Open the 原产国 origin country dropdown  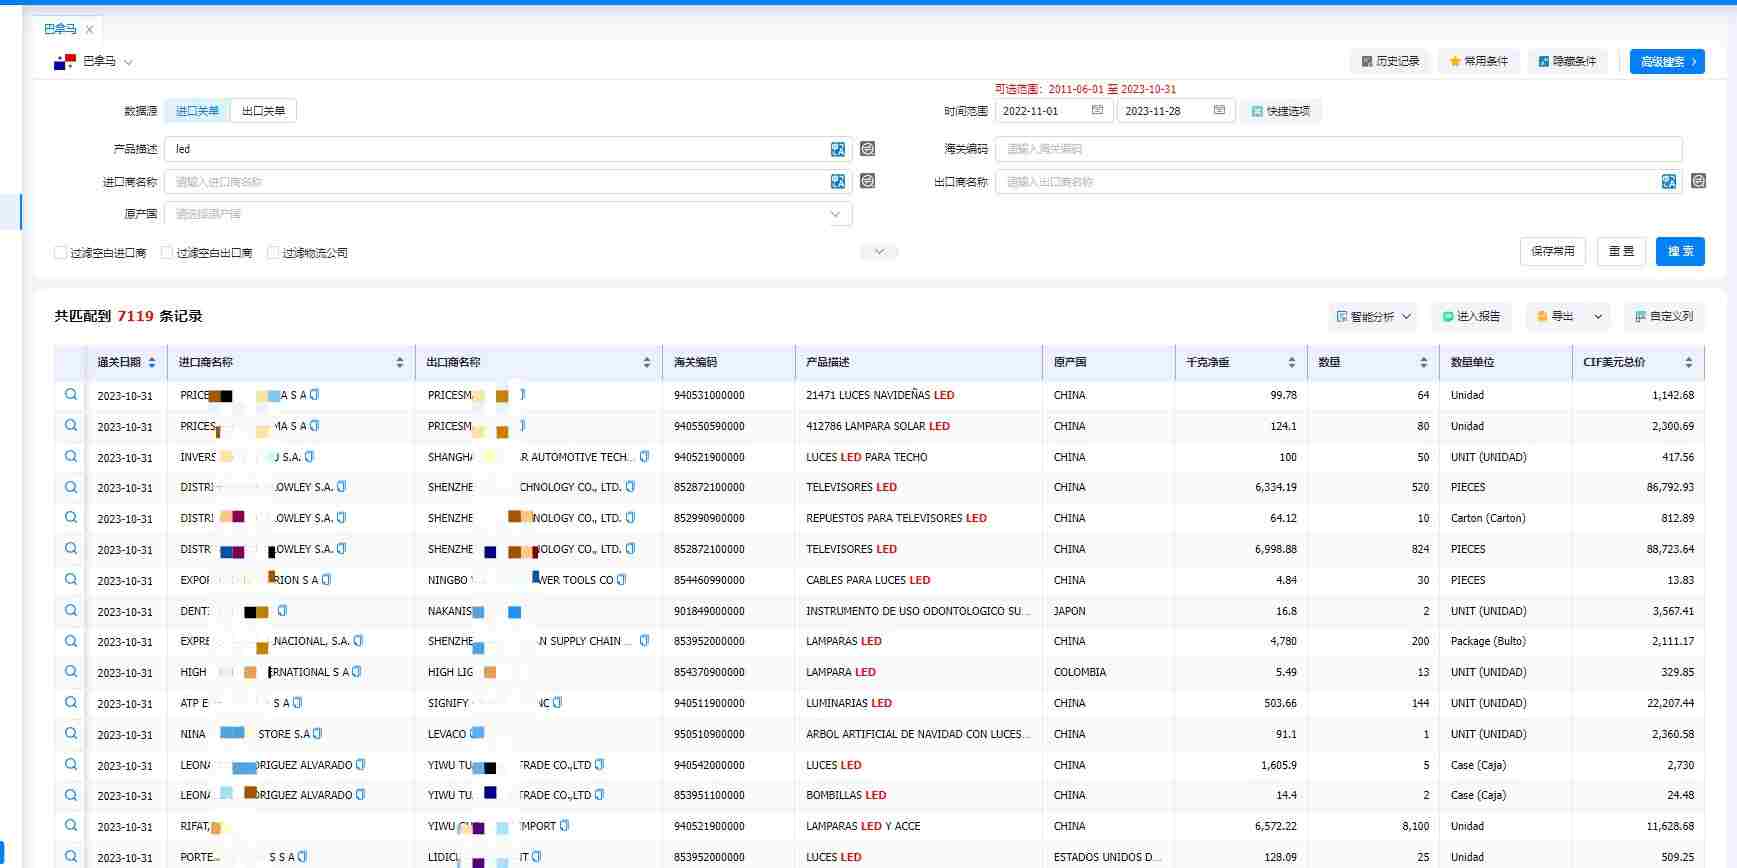tap(508, 214)
